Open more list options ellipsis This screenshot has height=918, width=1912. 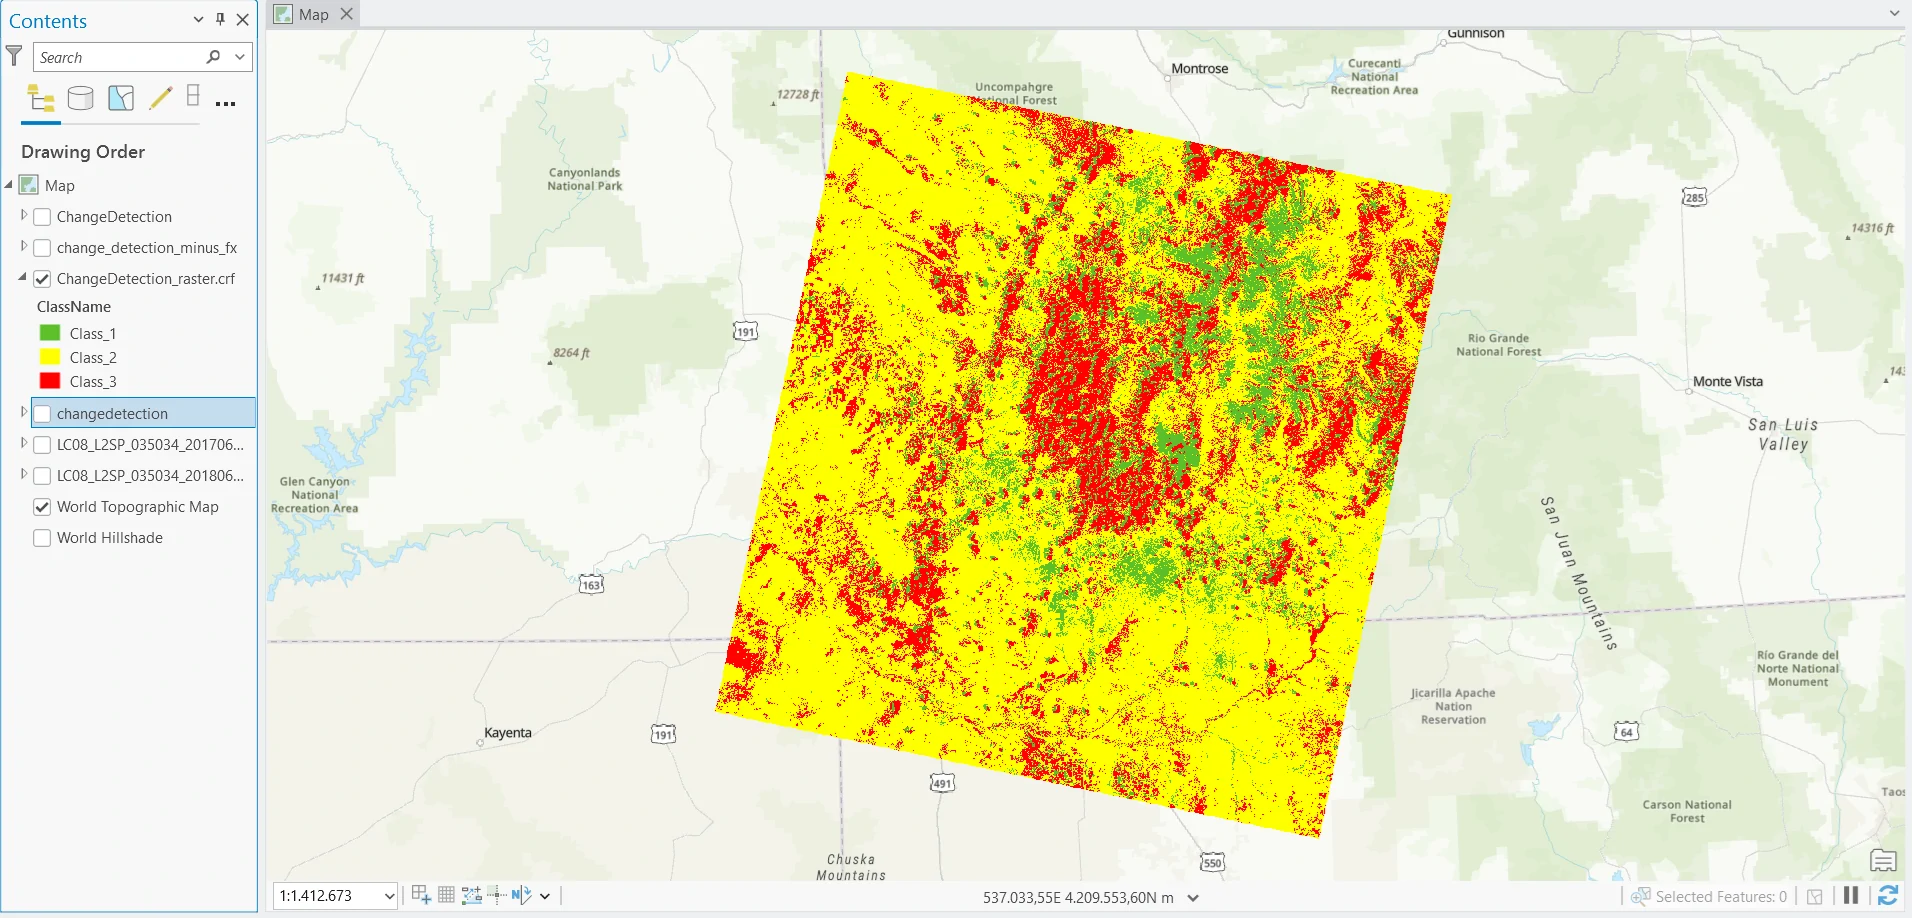click(x=225, y=103)
